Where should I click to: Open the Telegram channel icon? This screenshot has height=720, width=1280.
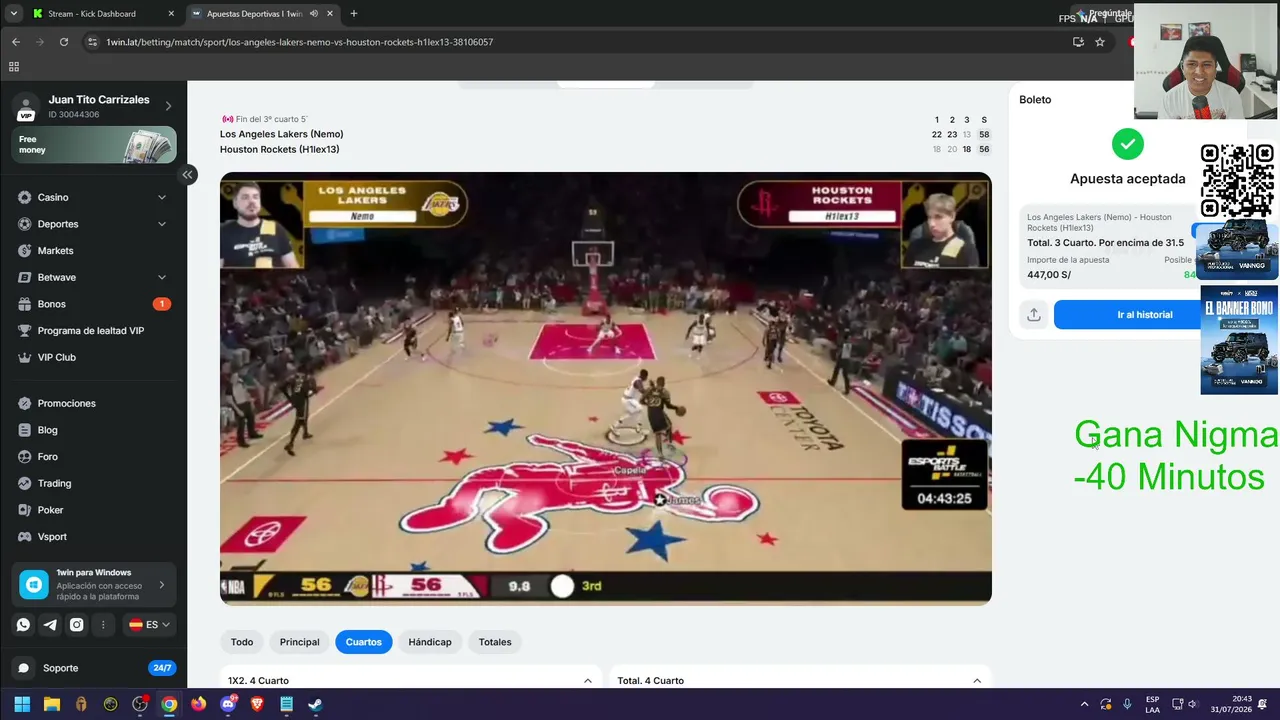pyautogui.click(x=50, y=625)
